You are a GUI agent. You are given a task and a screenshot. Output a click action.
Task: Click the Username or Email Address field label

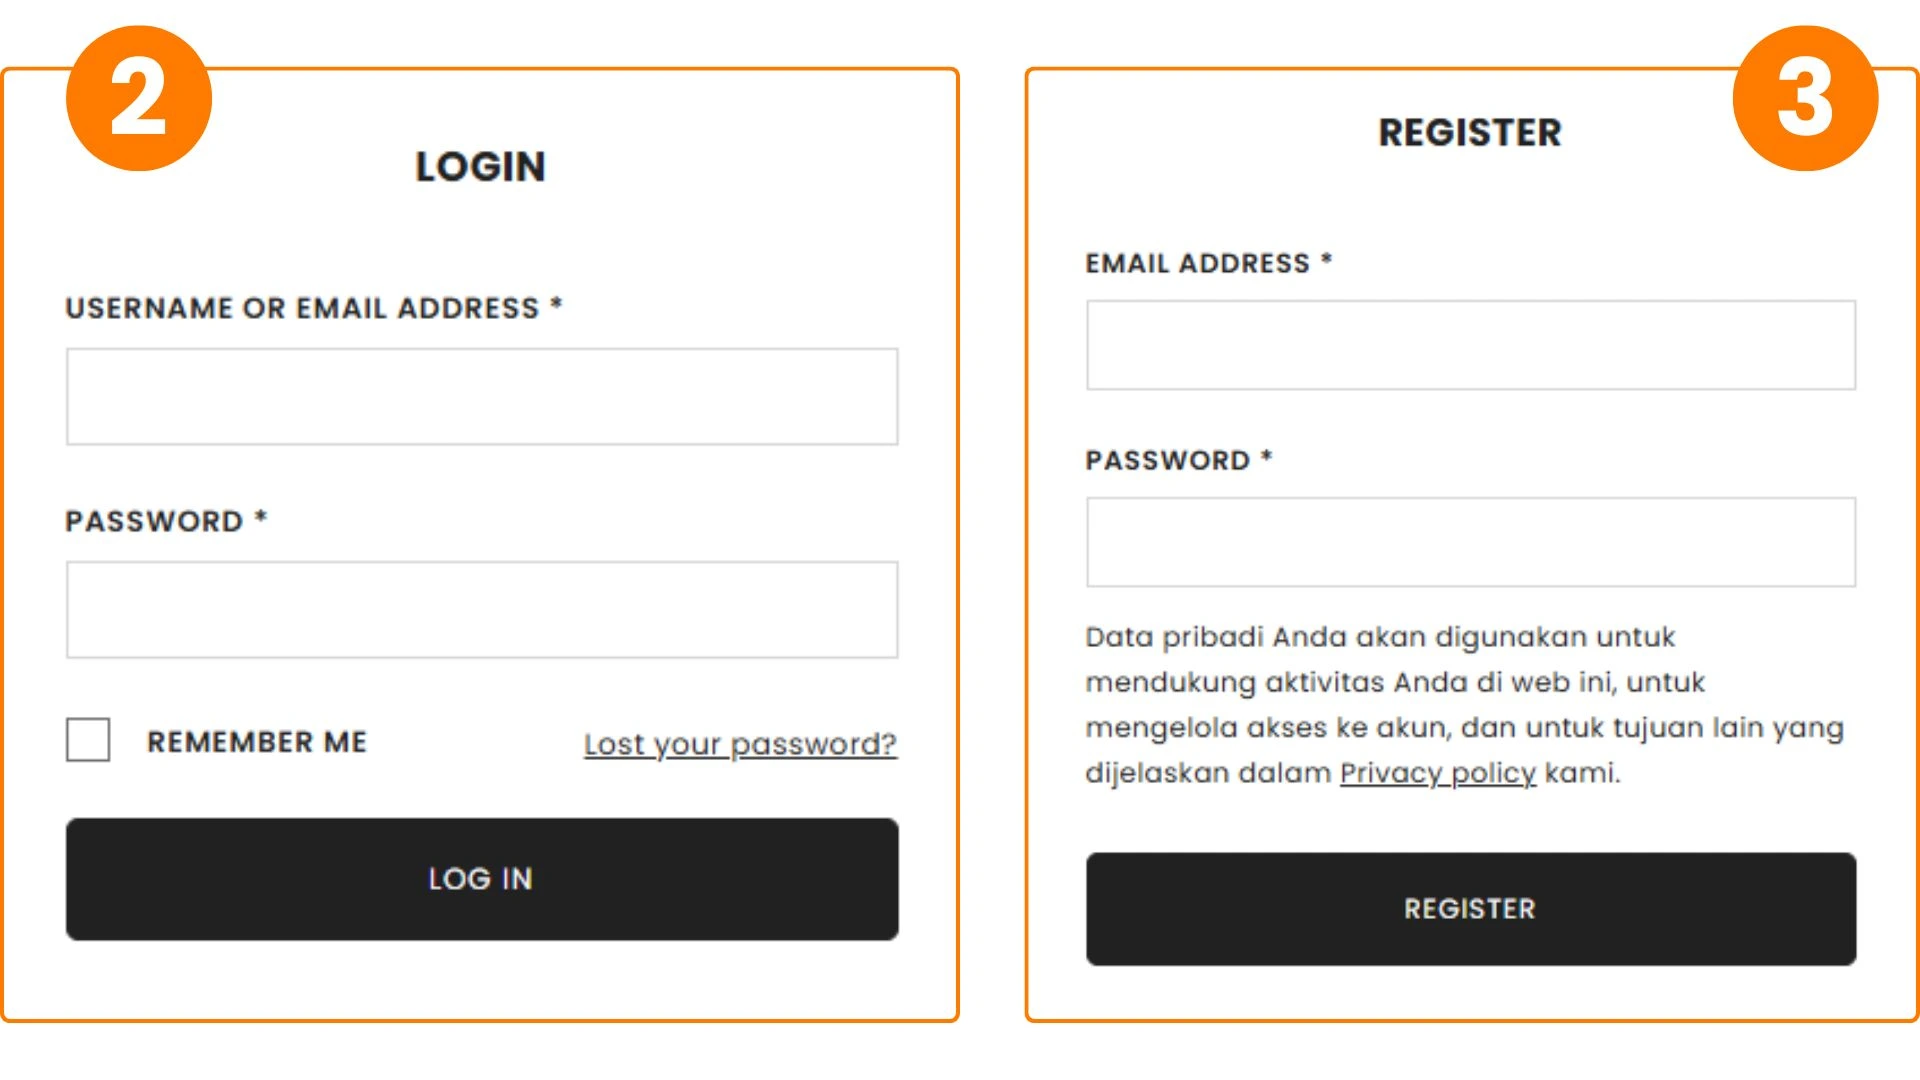pos(313,308)
